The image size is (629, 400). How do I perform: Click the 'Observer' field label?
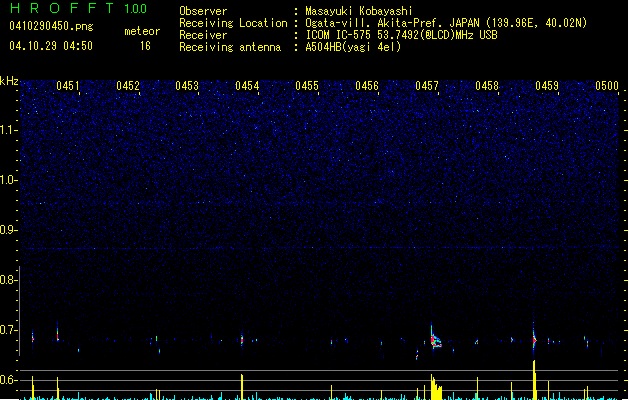(x=203, y=11)
